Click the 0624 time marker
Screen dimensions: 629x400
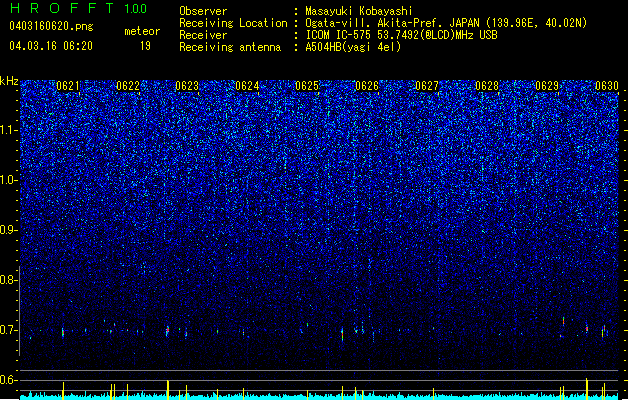tap(247, 86)
